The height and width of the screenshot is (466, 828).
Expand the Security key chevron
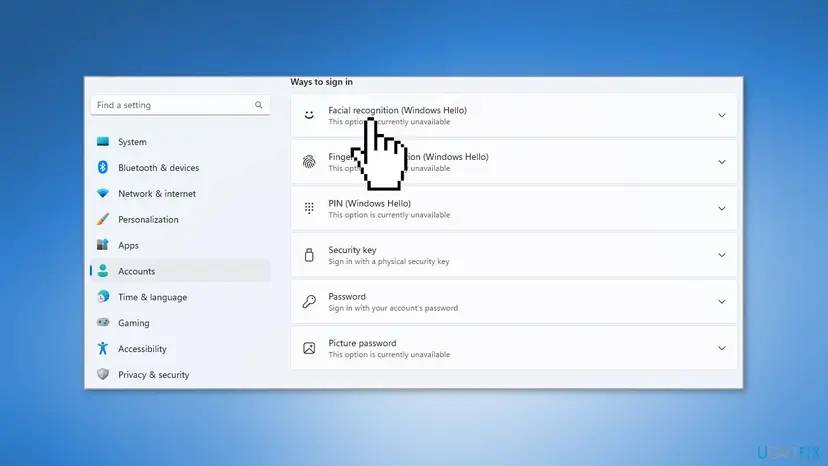(721, 255)
